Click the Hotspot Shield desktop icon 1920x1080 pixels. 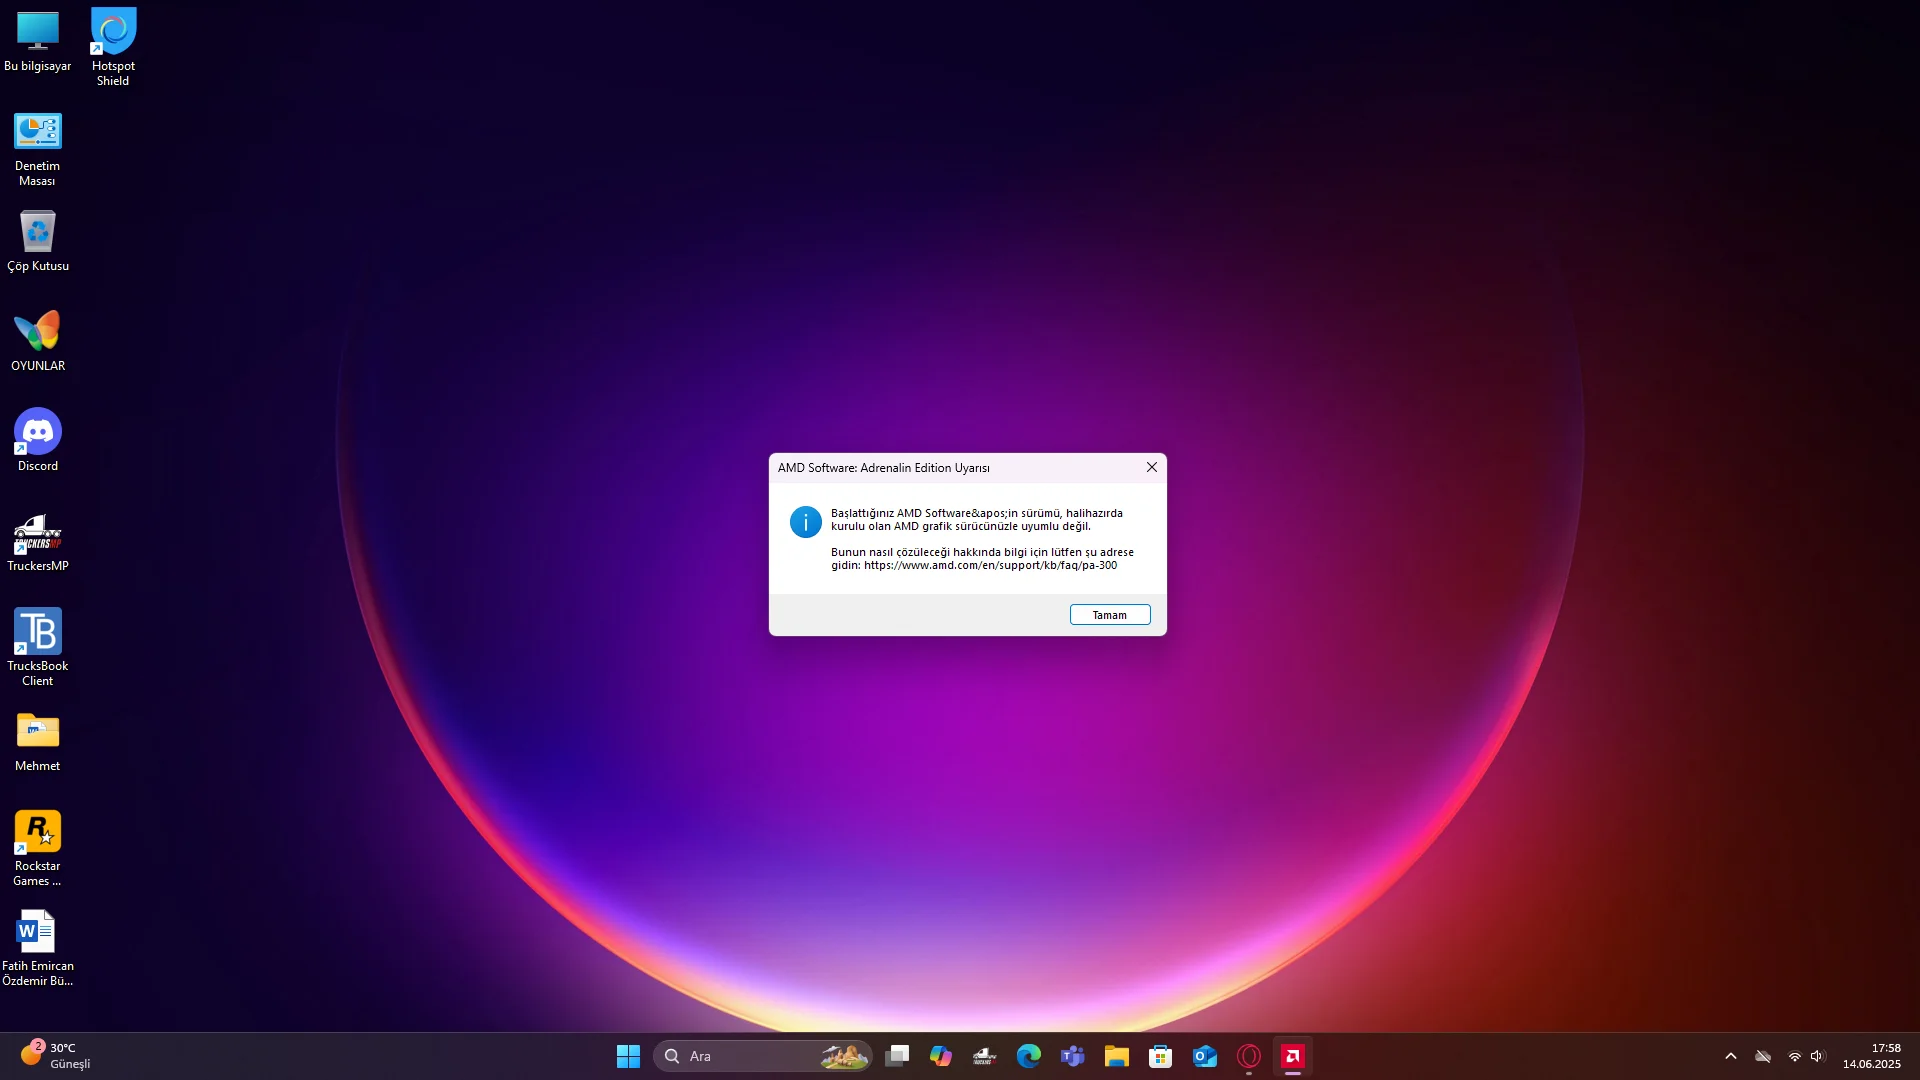(x=113, y=32)
